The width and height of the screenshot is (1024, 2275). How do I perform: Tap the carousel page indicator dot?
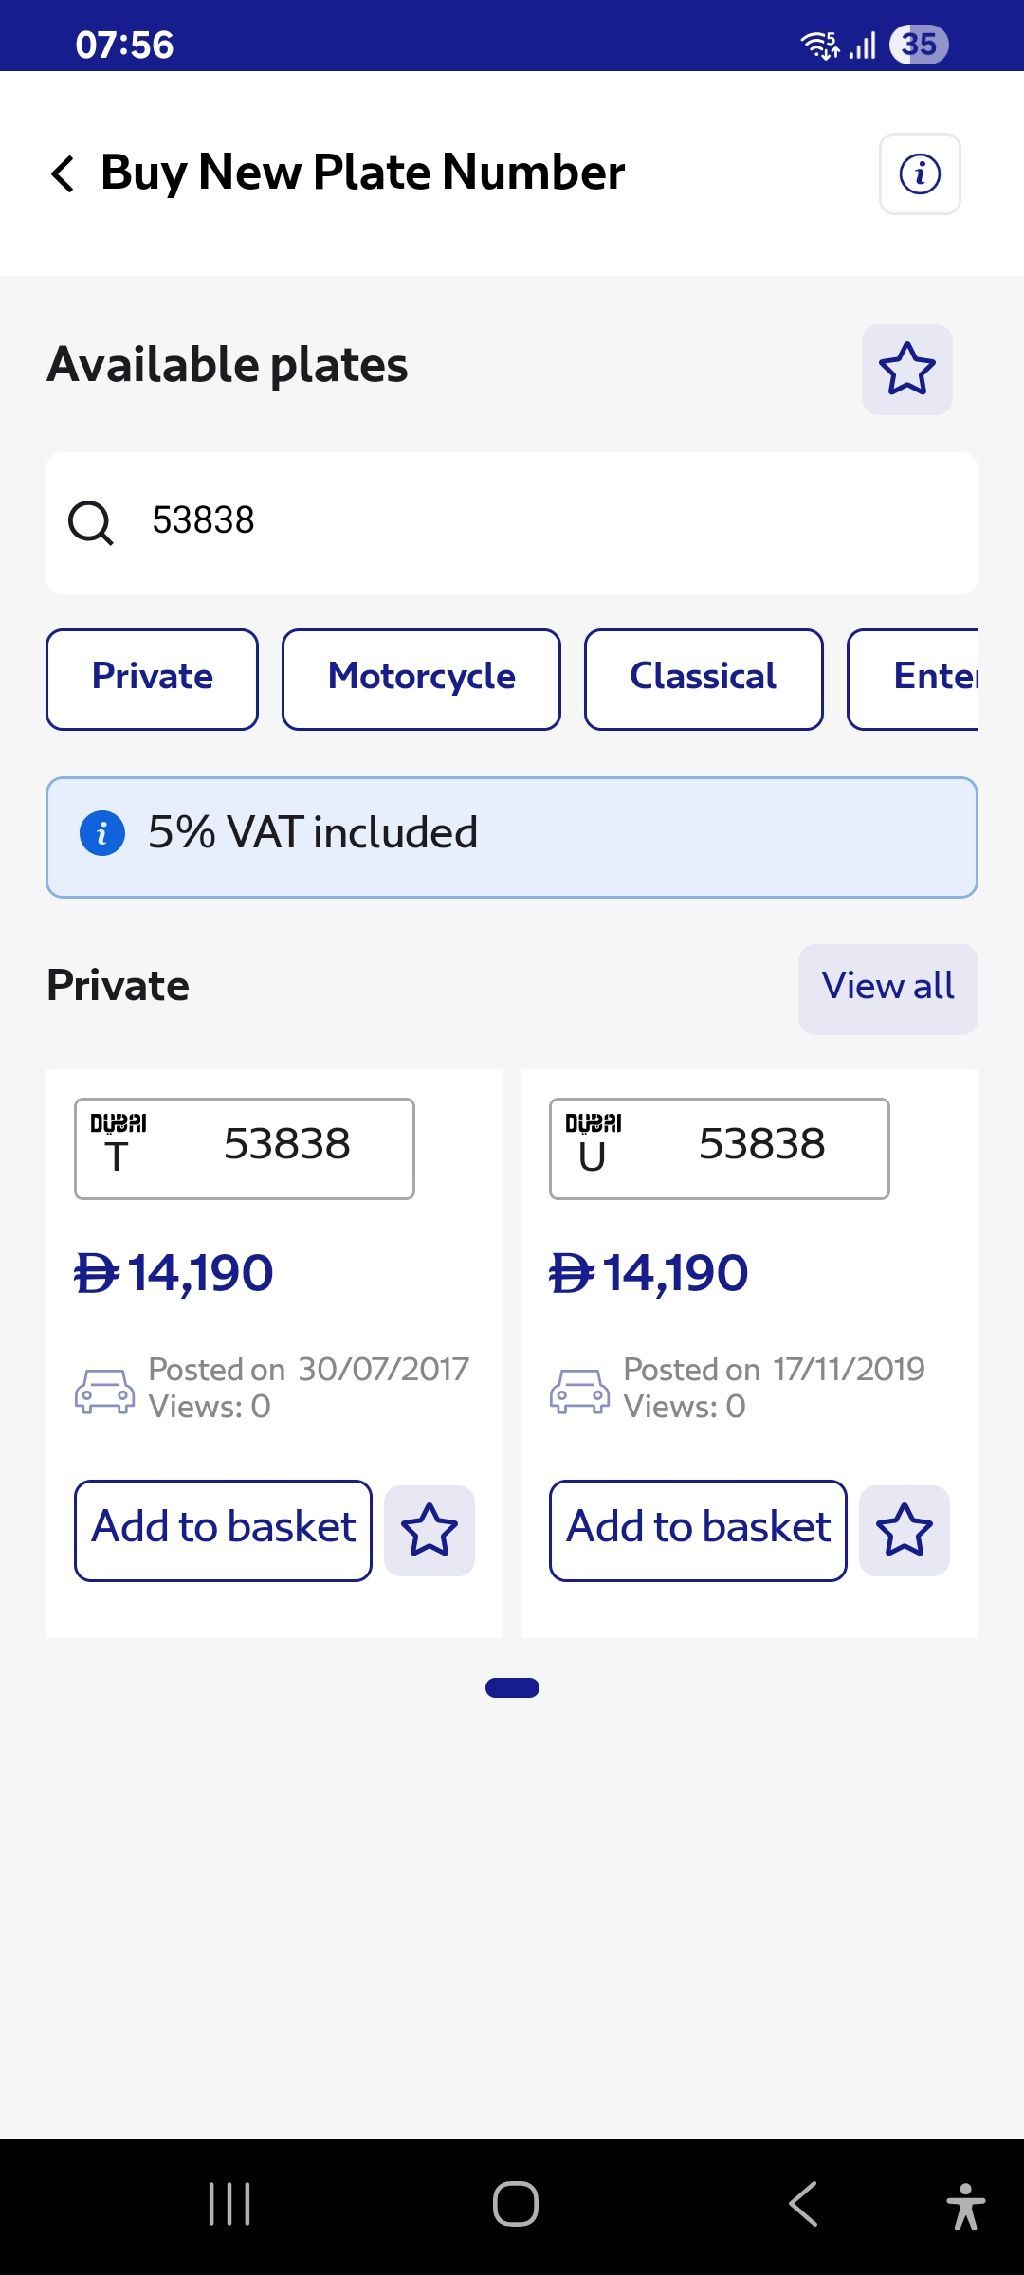pyautogui.click(x=512, y=1688)
